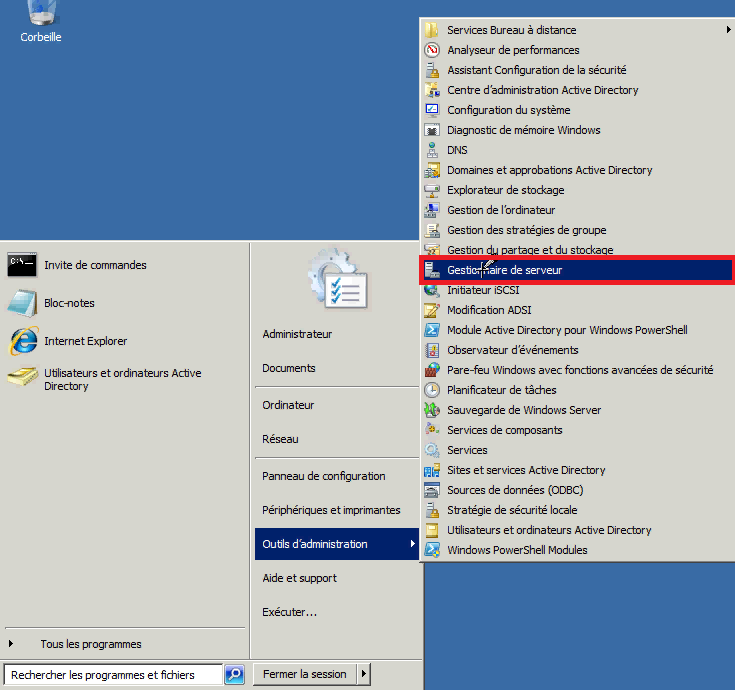Click the user picture at top of Start menu
Screen dimensions: 735x690
click(339, 279)
